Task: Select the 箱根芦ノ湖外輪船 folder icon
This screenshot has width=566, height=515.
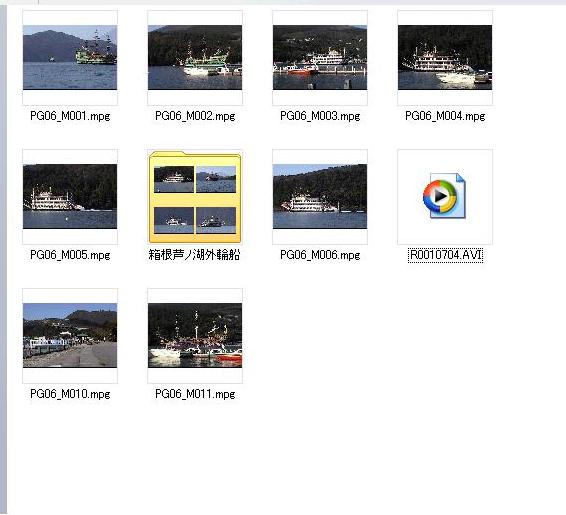Action: 195,197
